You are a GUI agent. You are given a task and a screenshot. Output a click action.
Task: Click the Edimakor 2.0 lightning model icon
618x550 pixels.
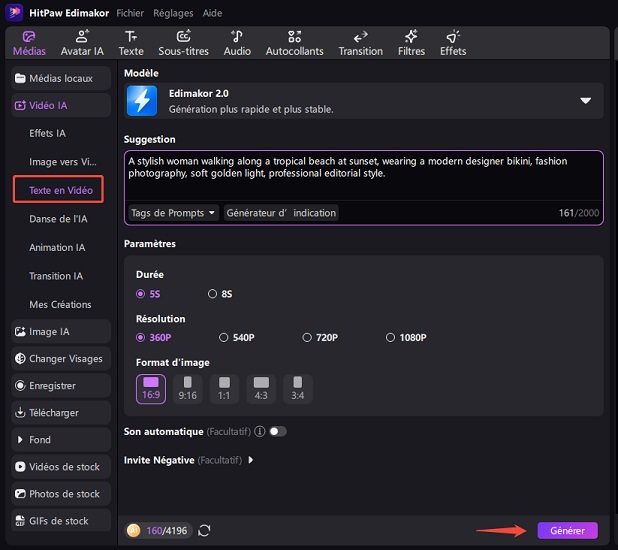click(x=142, y=101)
